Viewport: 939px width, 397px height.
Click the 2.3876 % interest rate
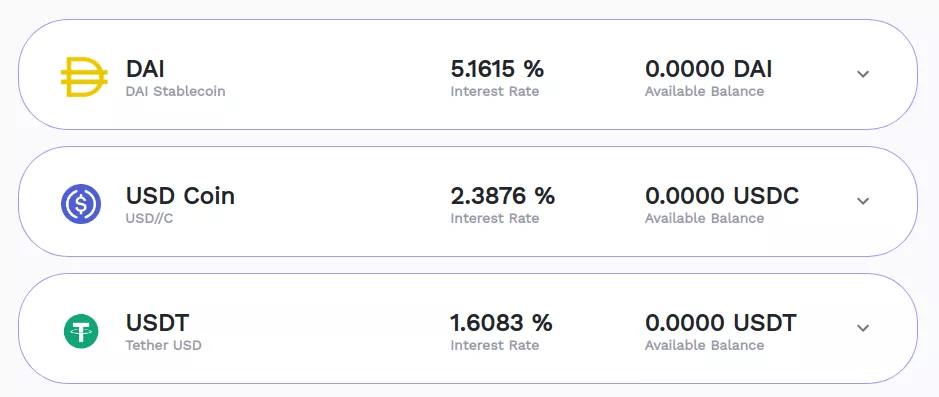pyautogui.click(x=502, y=196)
